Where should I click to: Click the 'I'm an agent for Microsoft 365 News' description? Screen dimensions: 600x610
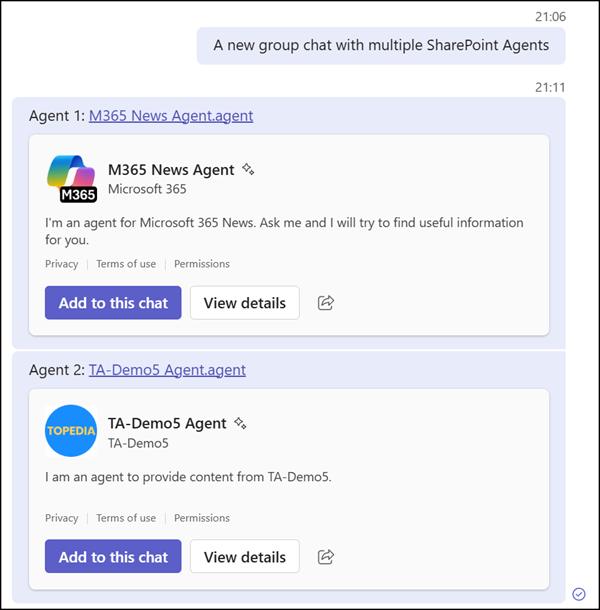pos(284,231)
